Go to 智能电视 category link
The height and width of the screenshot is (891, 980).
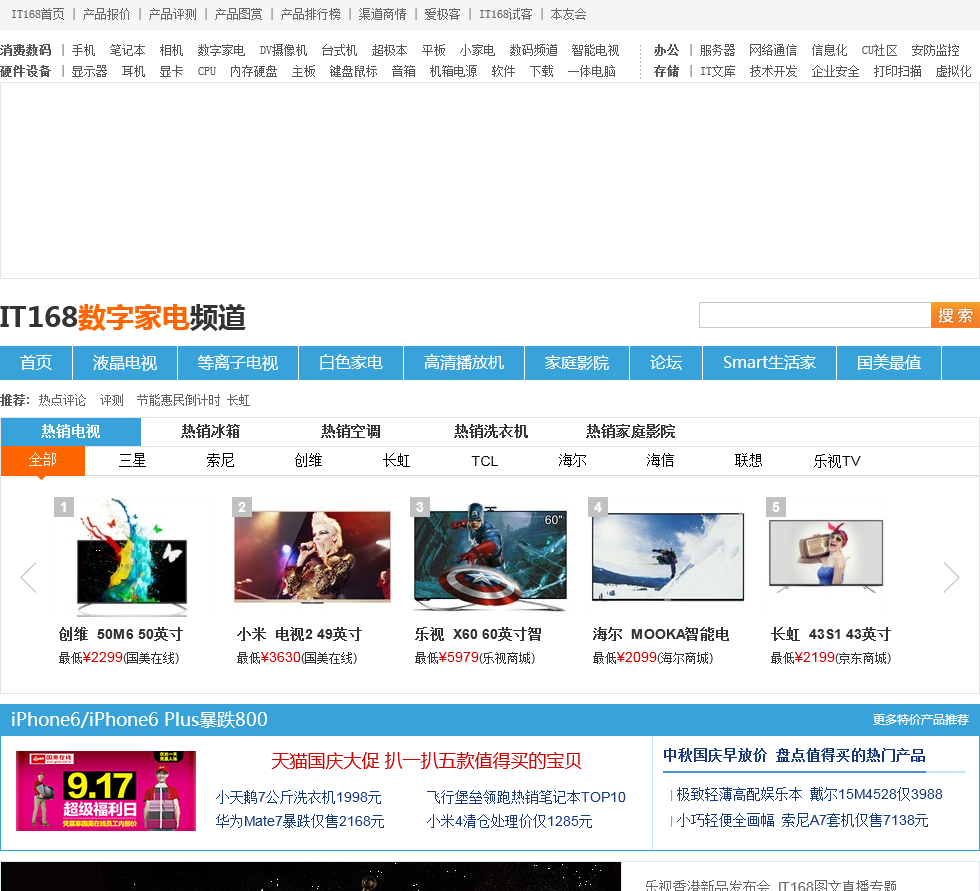click(595, 51)
